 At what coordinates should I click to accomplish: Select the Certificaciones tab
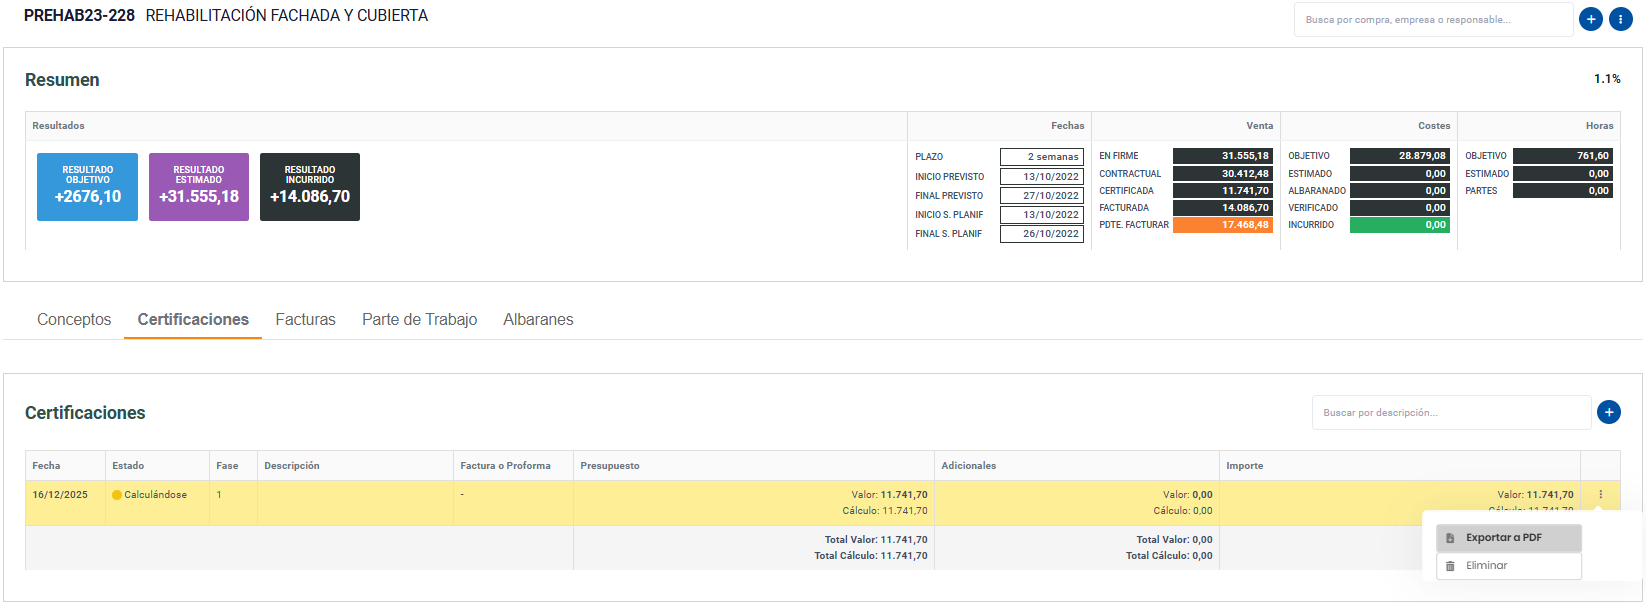point(193,320)
